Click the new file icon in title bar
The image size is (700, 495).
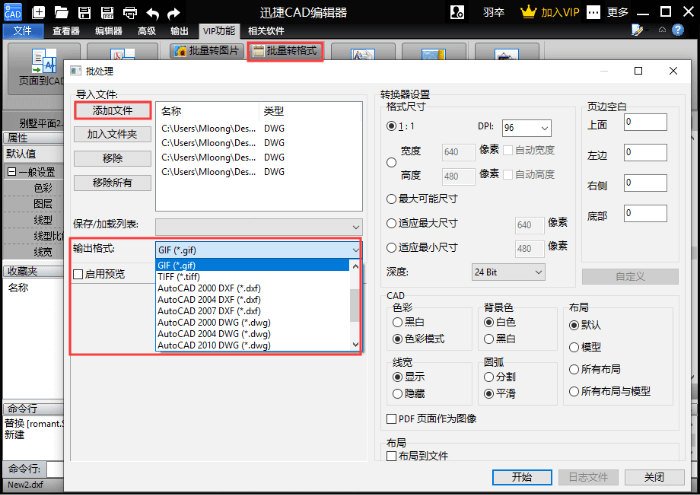[x=39, y=12]
